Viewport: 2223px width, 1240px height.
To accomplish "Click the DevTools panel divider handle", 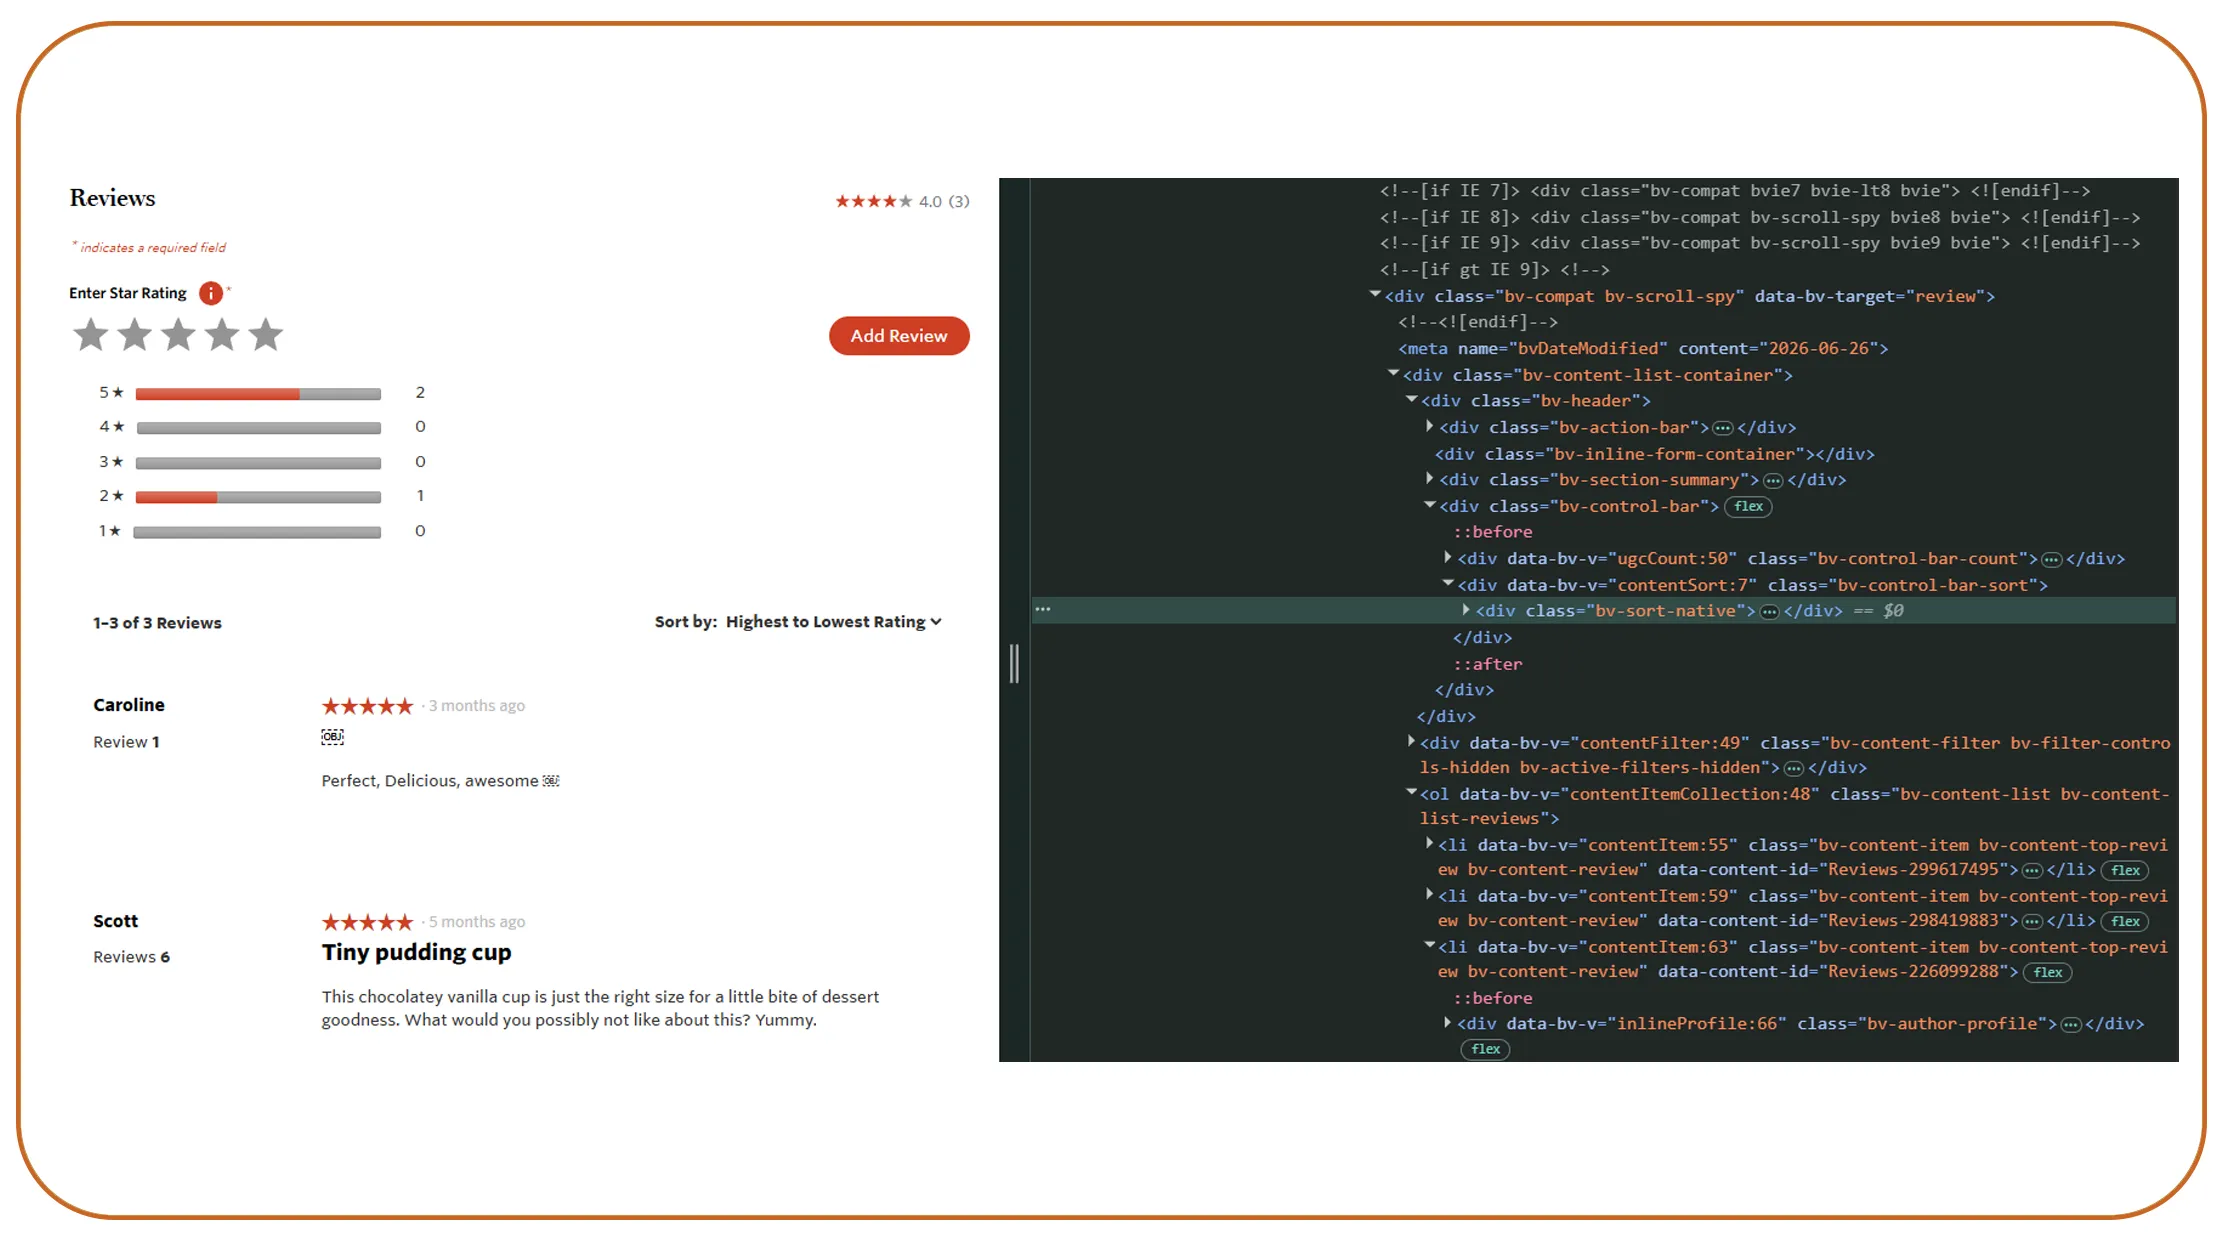I will tap(1014, 664).
